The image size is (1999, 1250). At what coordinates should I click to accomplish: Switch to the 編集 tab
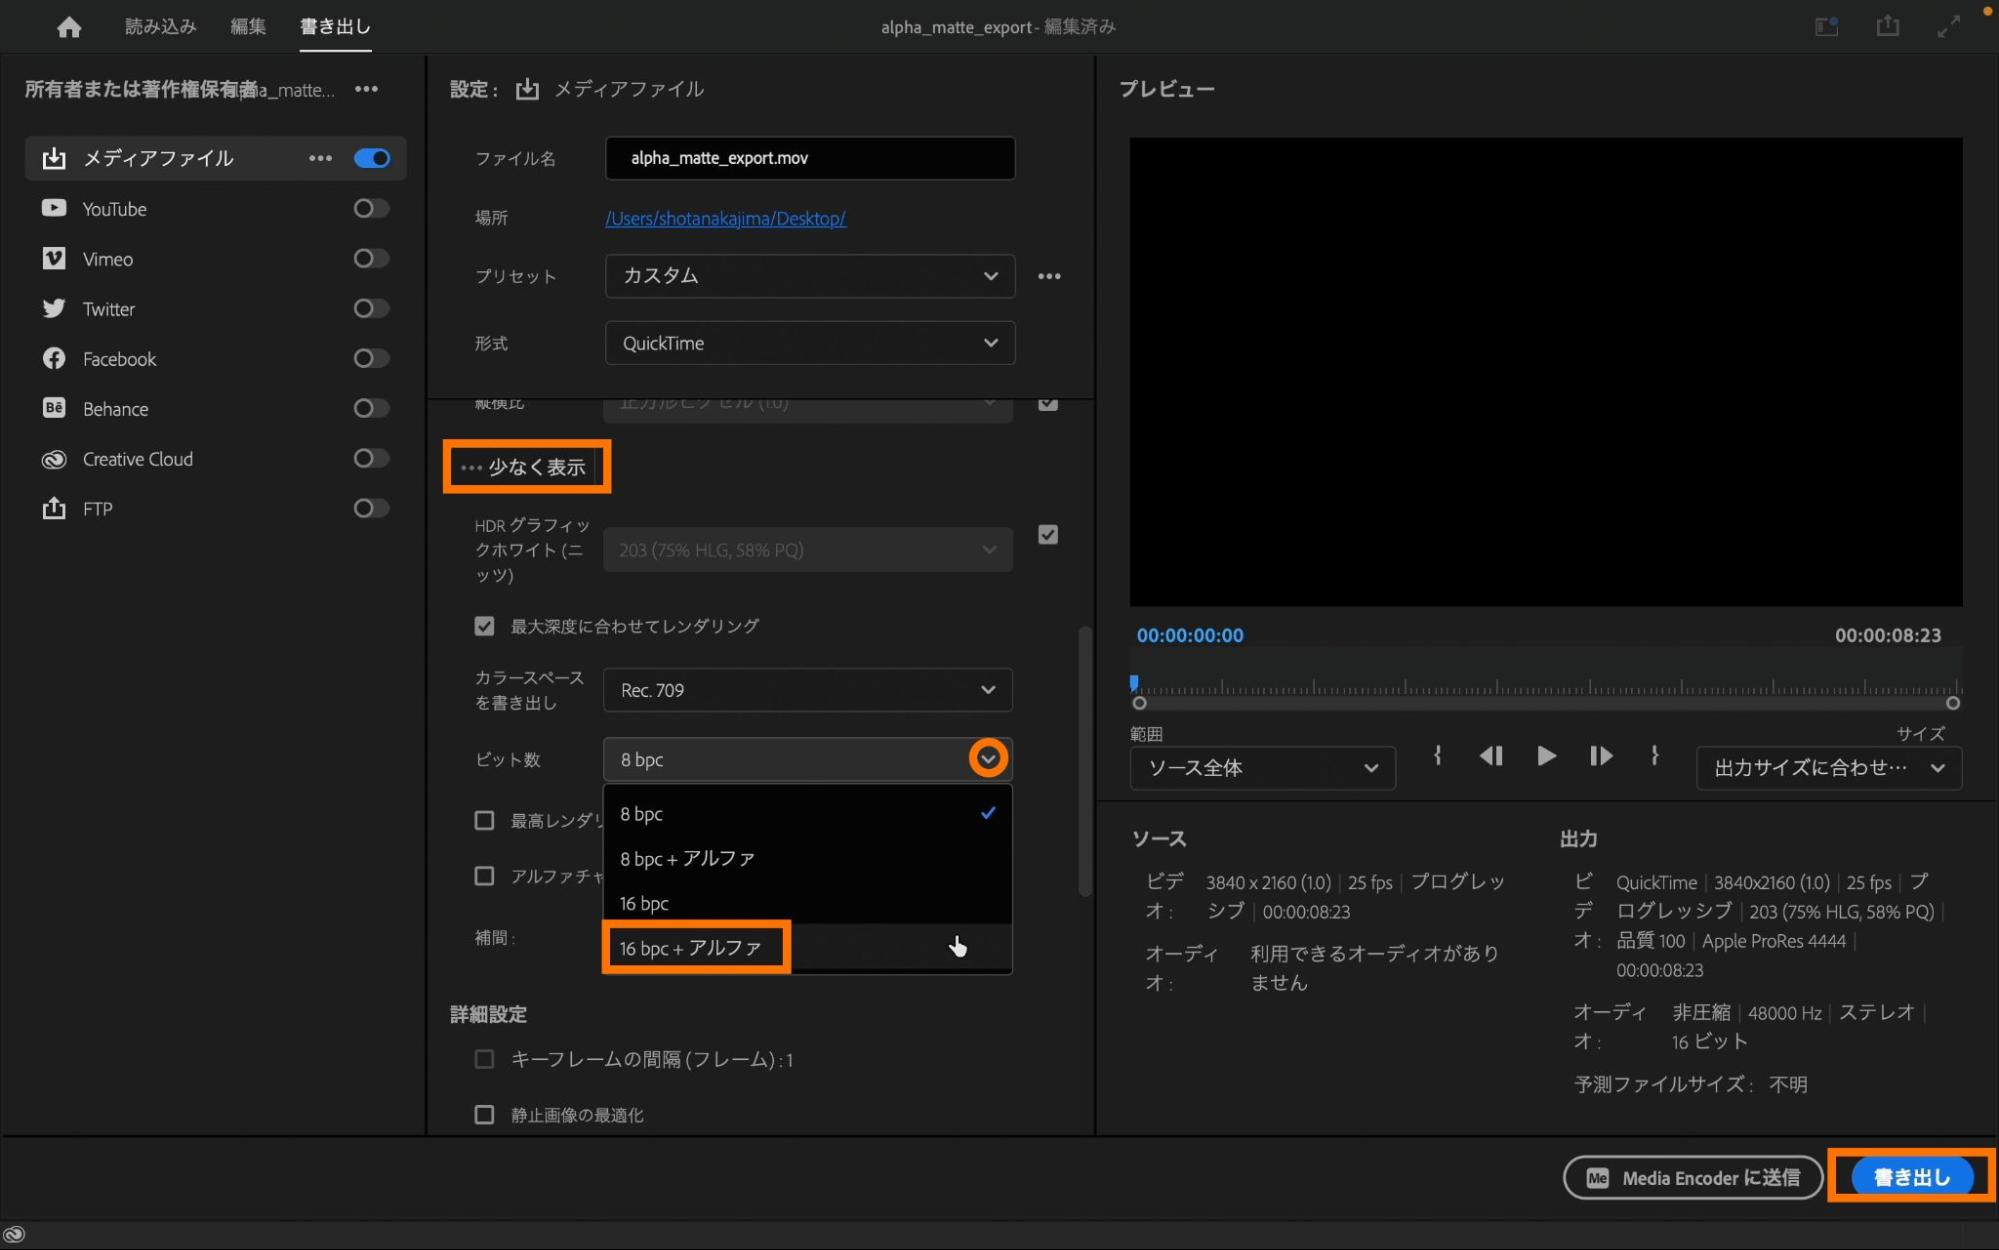pos(248,27)
